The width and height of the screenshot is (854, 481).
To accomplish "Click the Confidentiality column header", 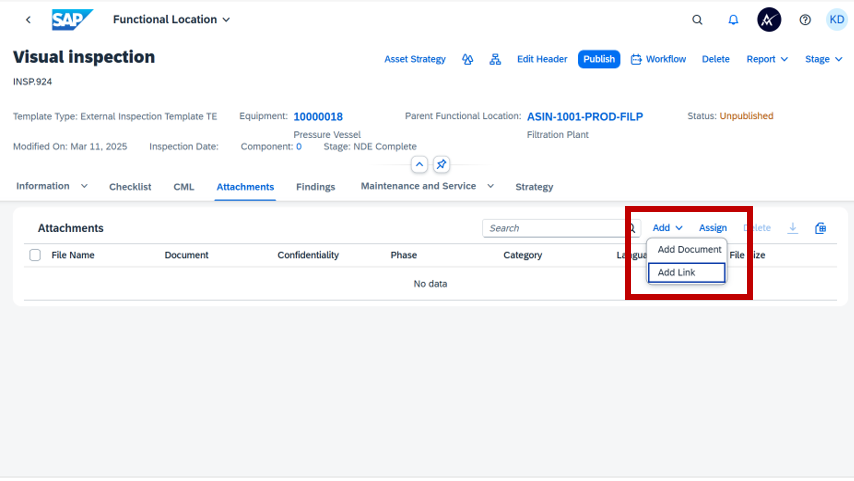I will pyautogui.click(x=308, y=255).
